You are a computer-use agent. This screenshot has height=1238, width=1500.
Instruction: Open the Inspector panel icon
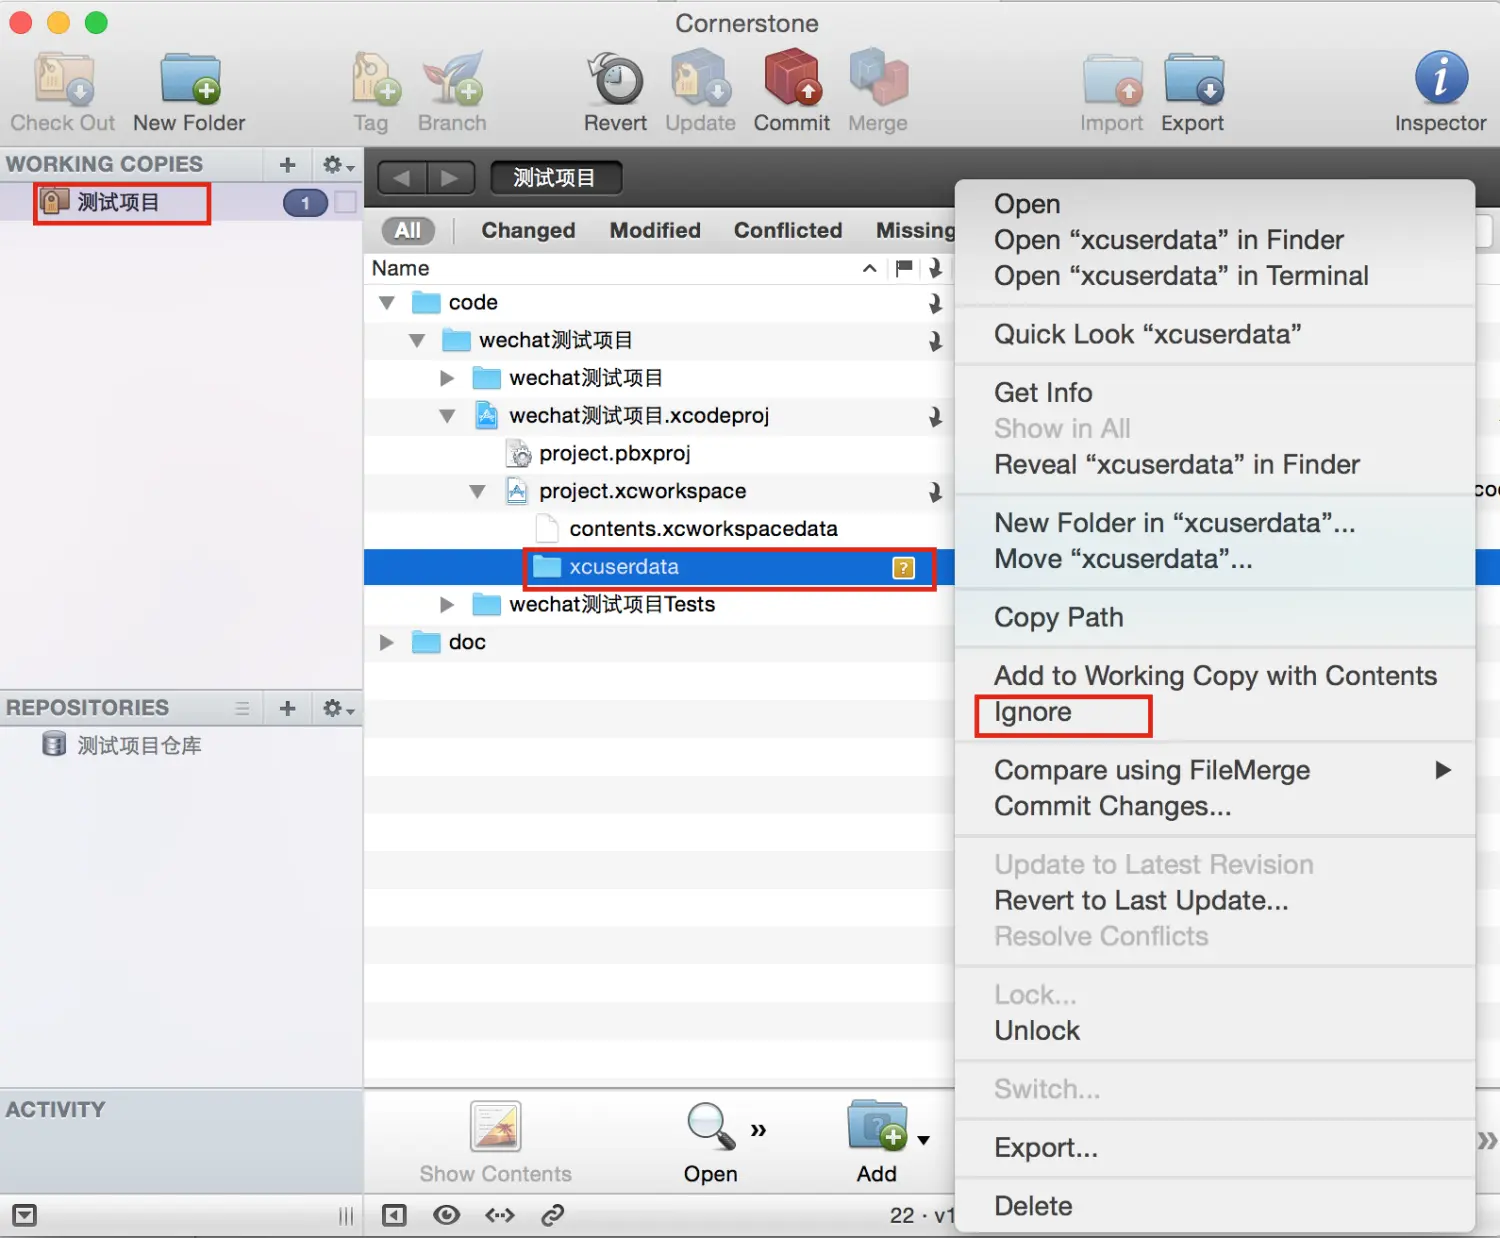pos(1441,78)
